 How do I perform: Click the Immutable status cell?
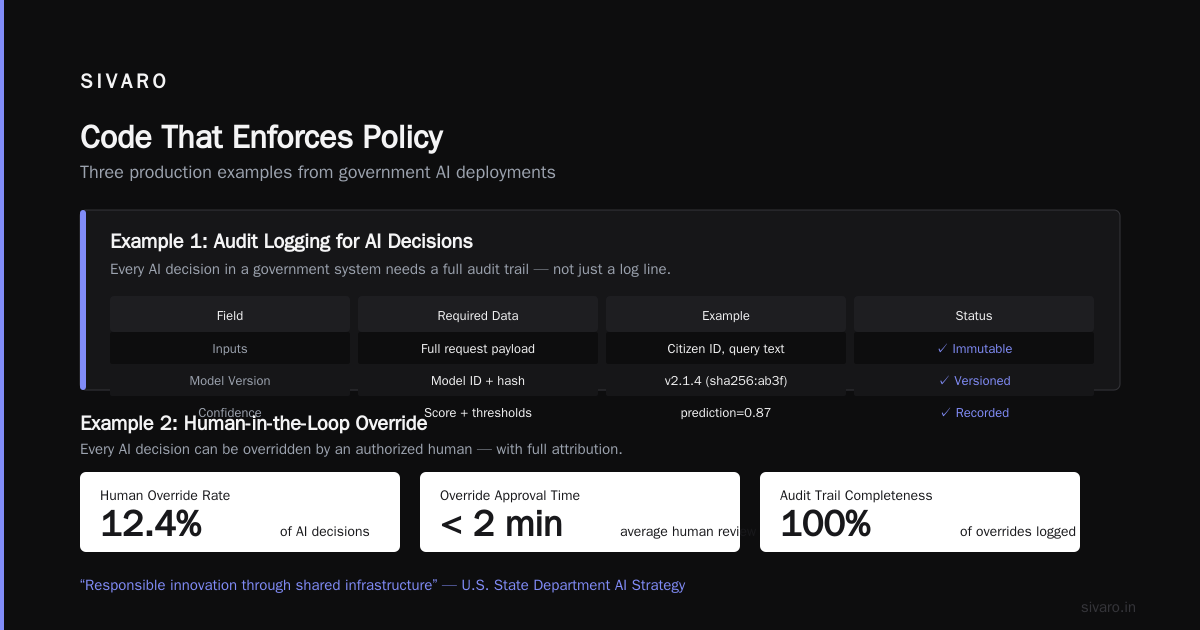pyautogui.click(x=974, y=349)
